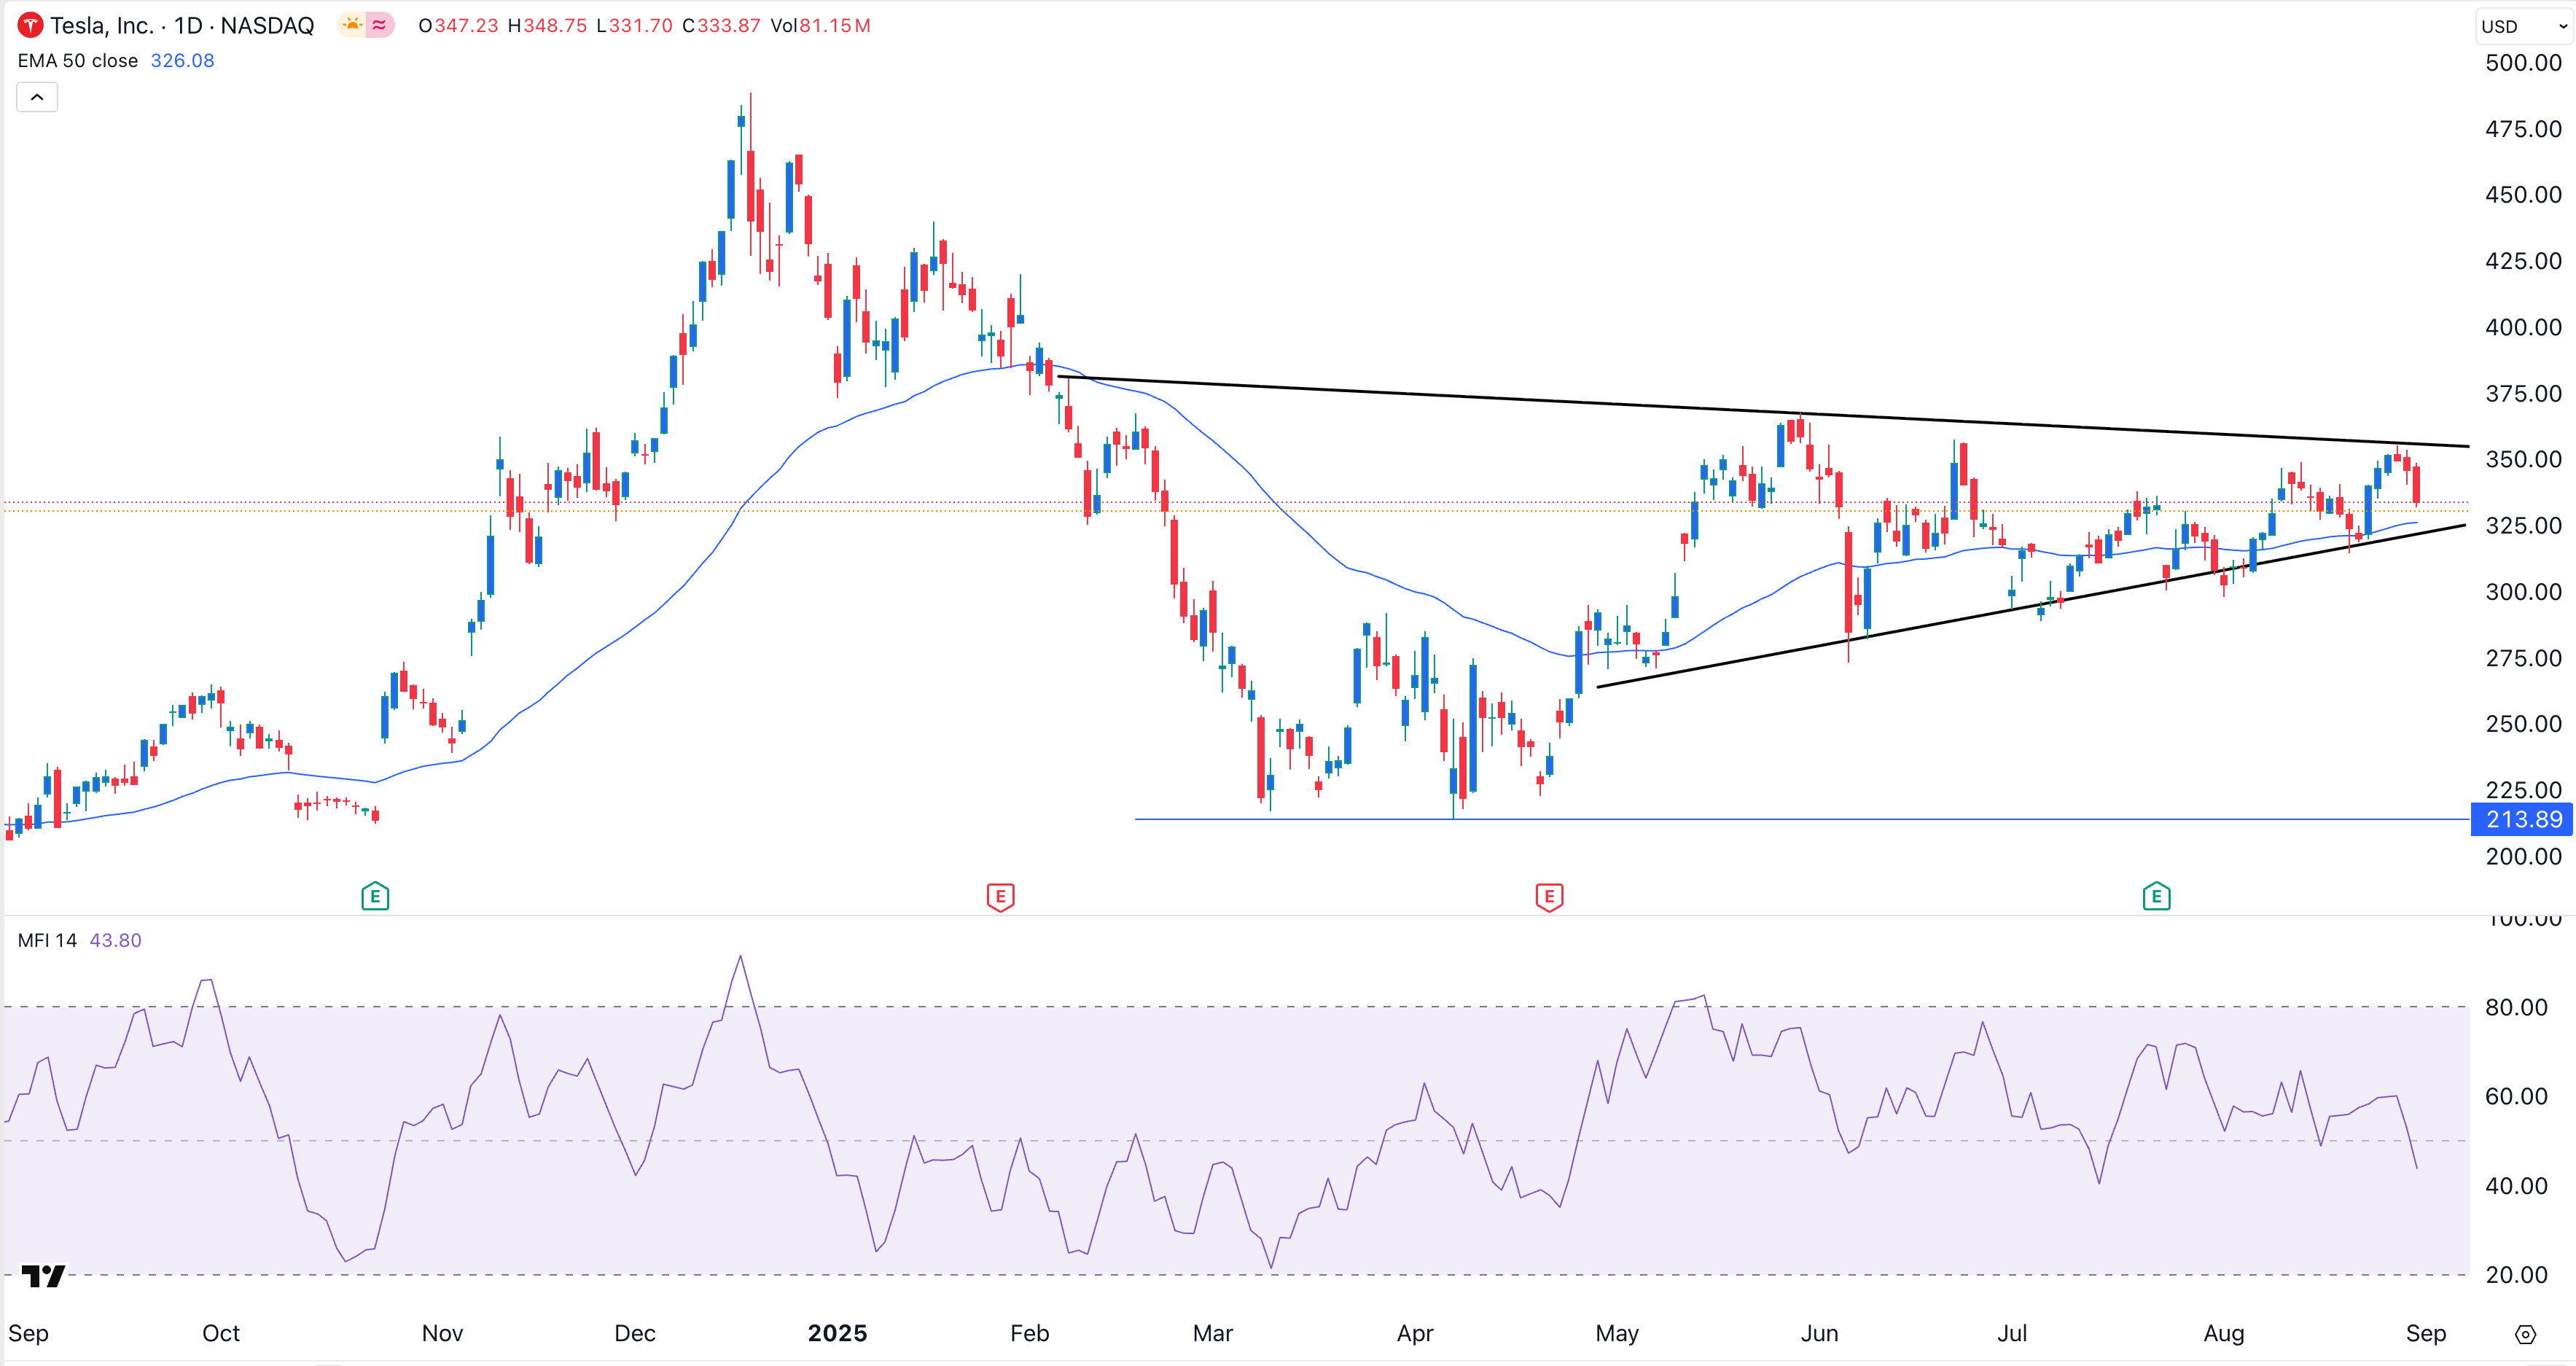
Task: Click the Tesla logo icon
Action: click(31, 25)
